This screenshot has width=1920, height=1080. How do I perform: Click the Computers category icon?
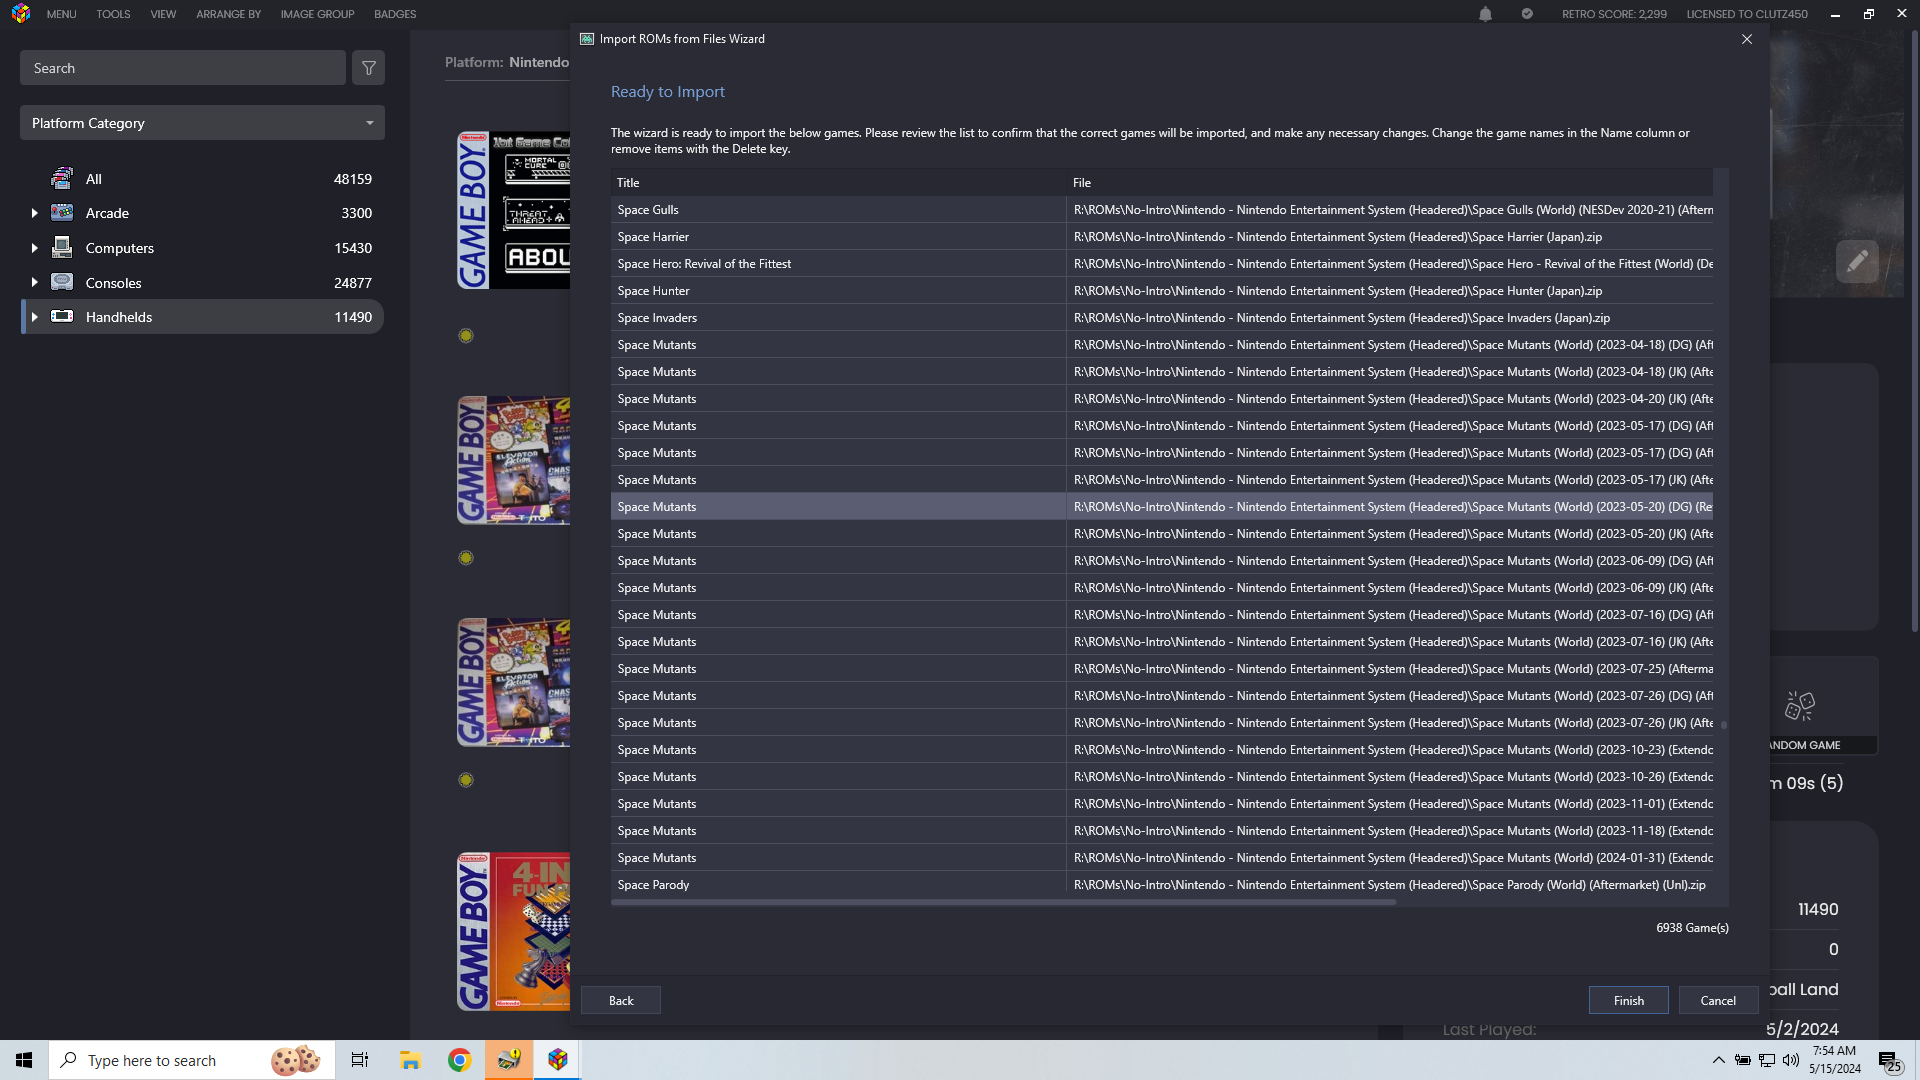62,247
